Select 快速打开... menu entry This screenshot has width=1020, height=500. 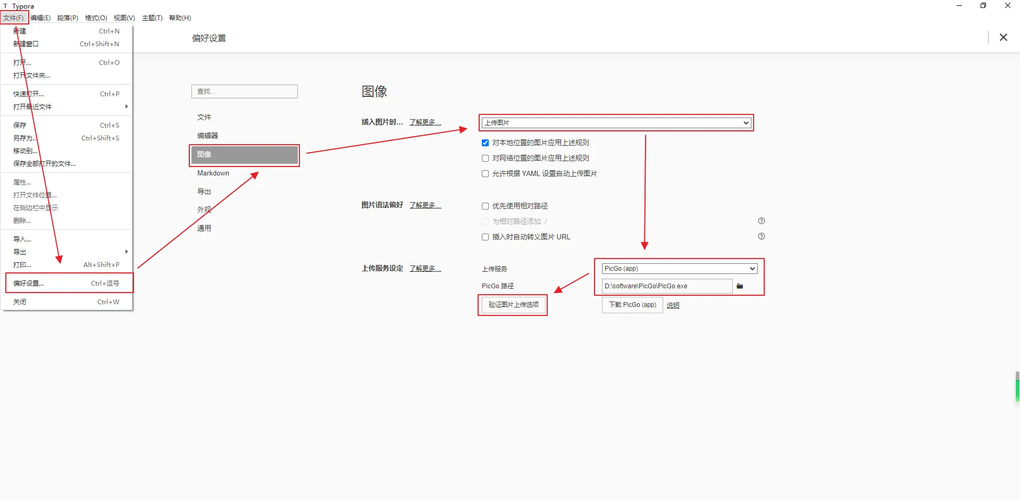pos(67,94)
